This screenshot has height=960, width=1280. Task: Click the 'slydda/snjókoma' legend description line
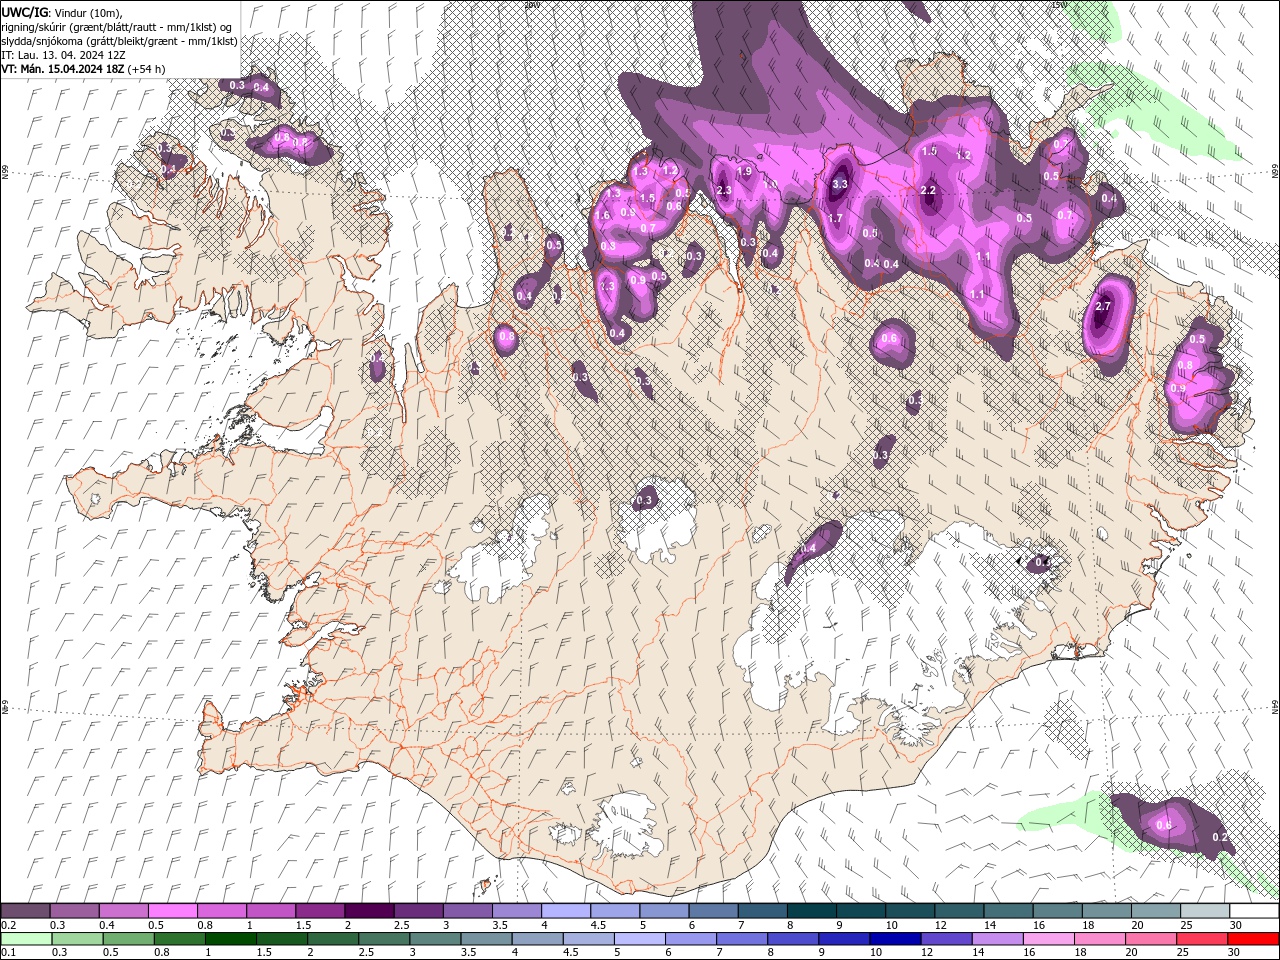pyautogui.click(x=120, y=41)
